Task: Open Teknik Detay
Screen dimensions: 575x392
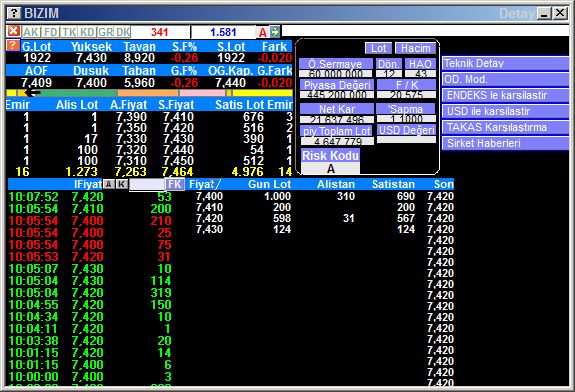Action: pos(505,63)
